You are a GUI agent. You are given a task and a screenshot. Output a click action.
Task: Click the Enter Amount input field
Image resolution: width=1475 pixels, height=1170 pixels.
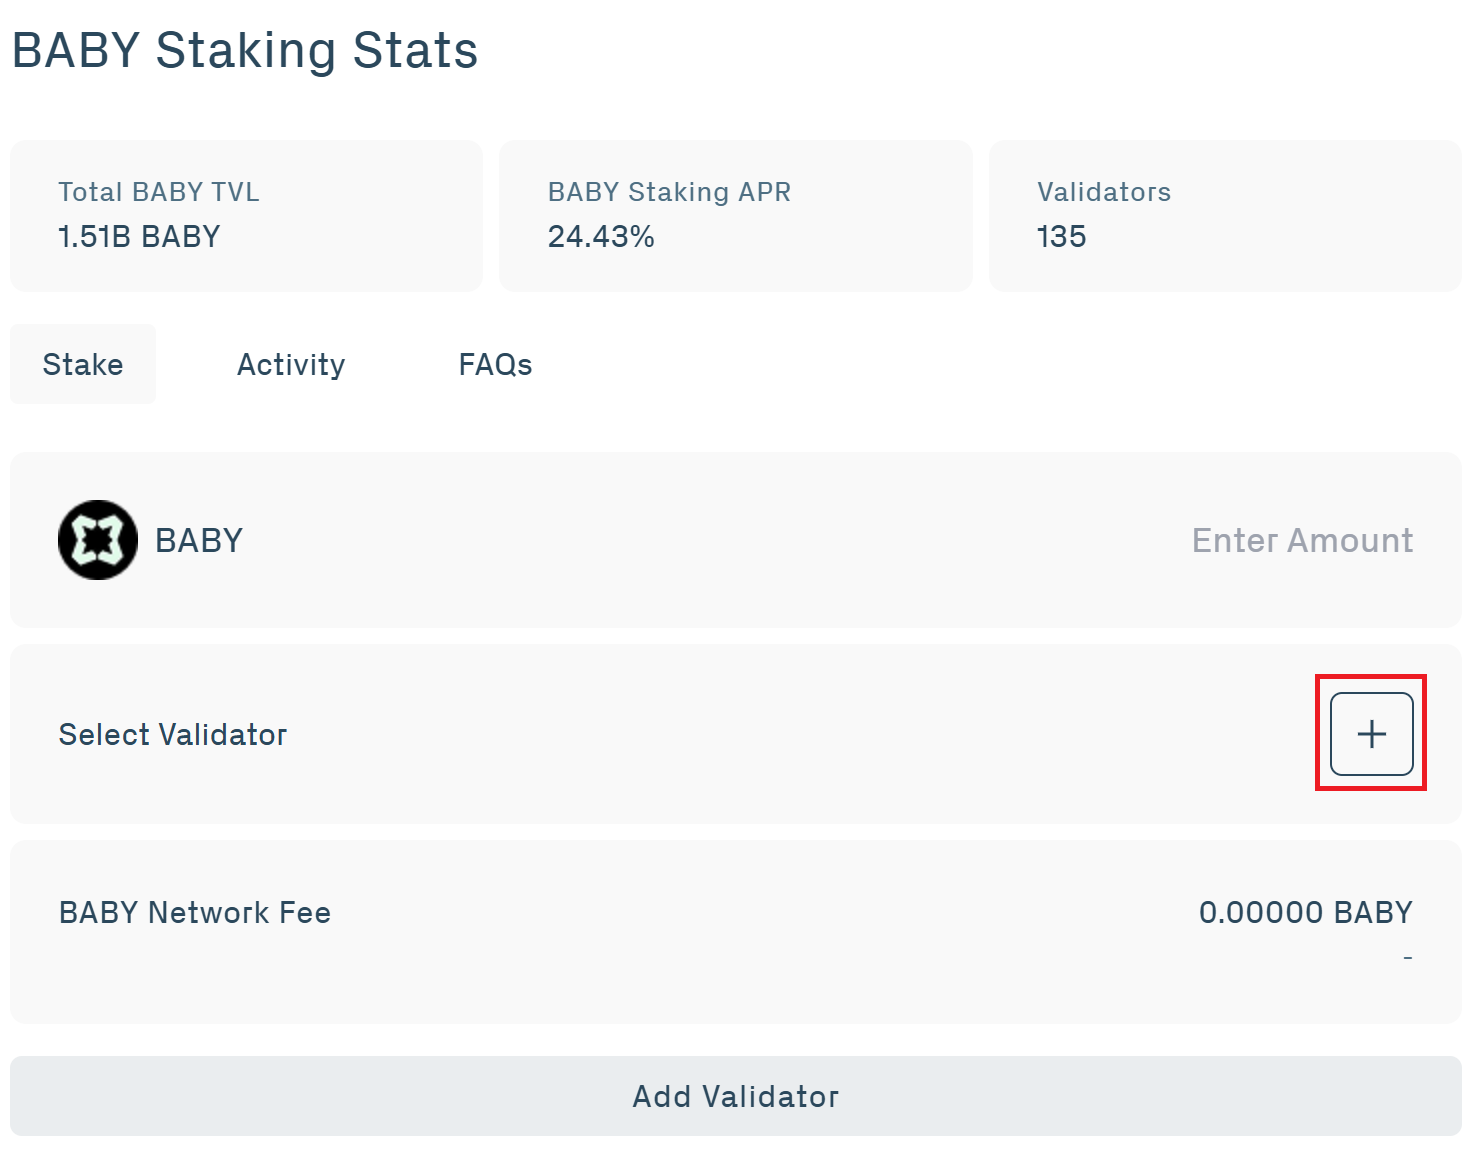click(x=1302, y=540)
